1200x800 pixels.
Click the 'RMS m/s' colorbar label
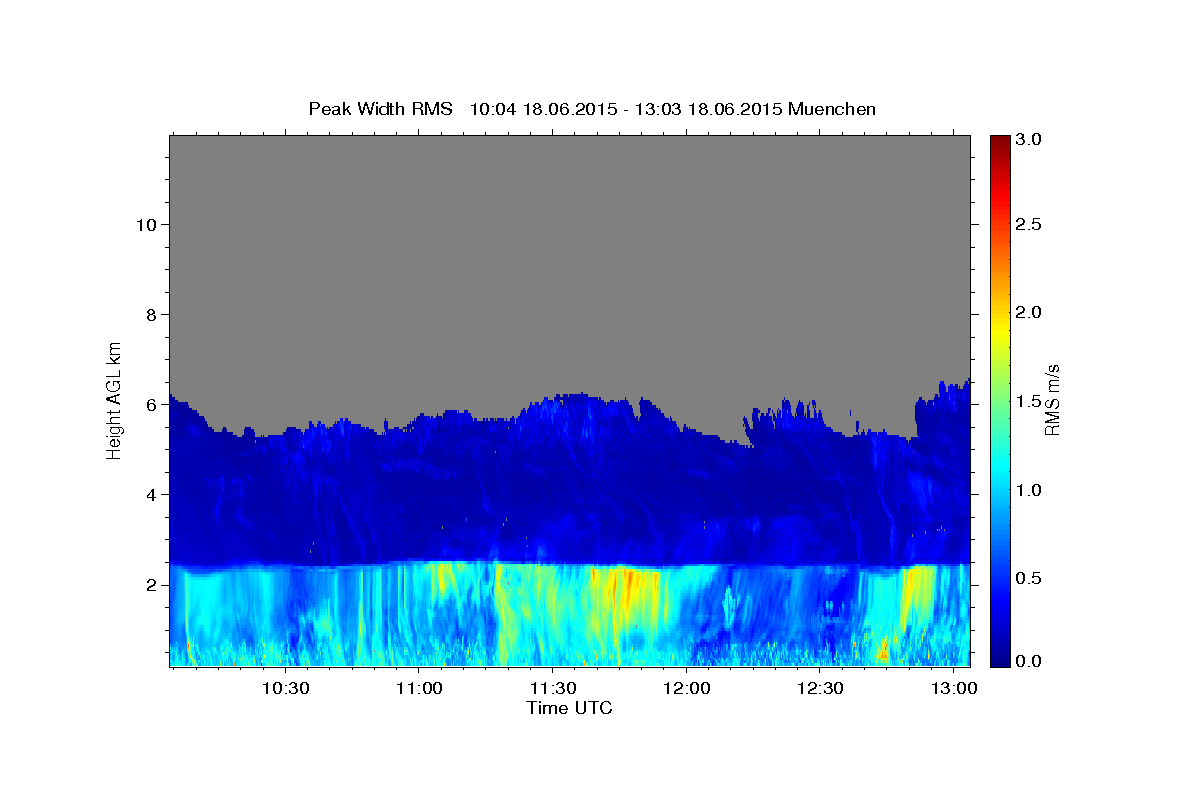click(1051, 400)
